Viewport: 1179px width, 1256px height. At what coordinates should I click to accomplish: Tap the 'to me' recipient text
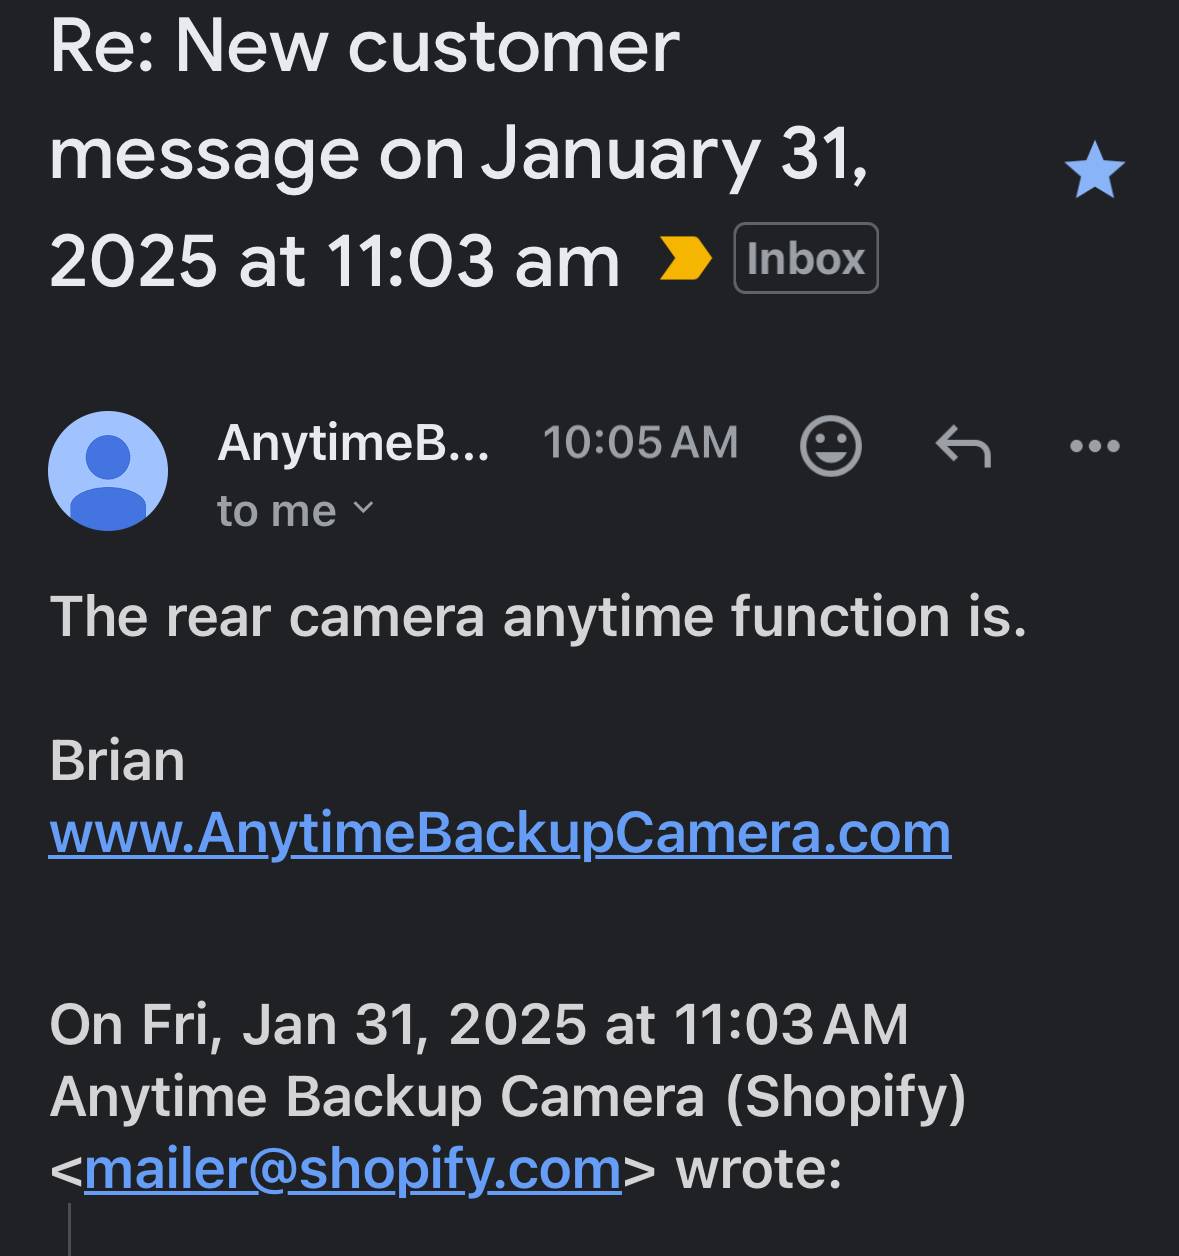(x=277, y=511)
